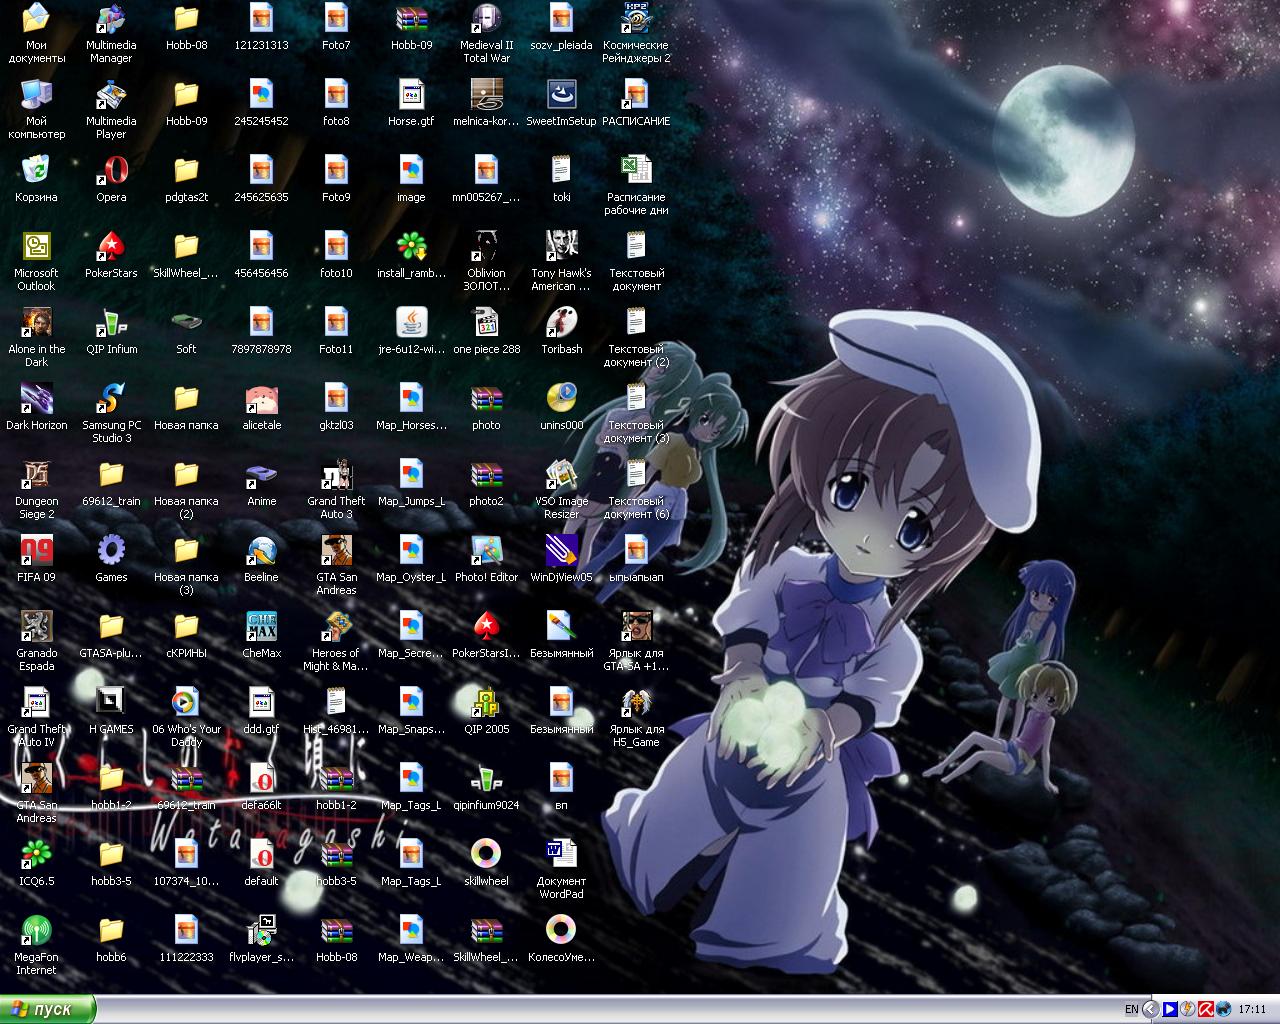Launch Alone in the Dark shortcut
Viewport: 1280px width, 1024px height.
pos(36,322)
